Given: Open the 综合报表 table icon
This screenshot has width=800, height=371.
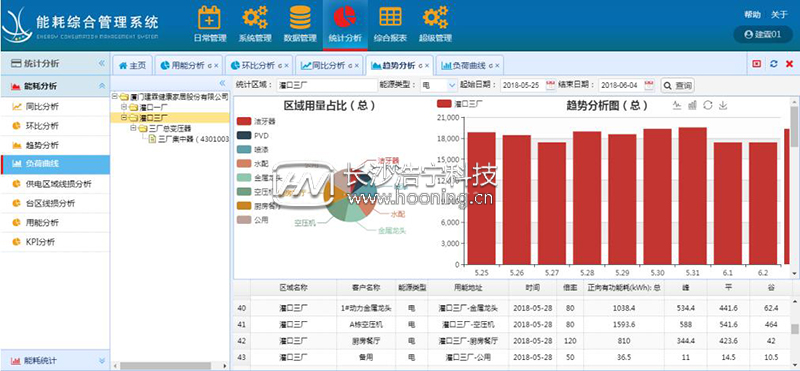Looking at the screenshot, I should click(390, 17).
